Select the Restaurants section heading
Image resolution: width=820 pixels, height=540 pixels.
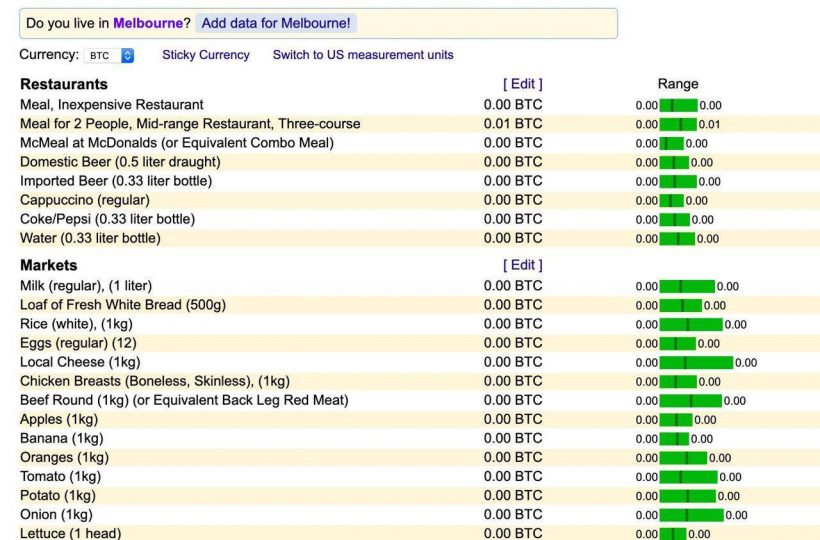coord(64,84)
